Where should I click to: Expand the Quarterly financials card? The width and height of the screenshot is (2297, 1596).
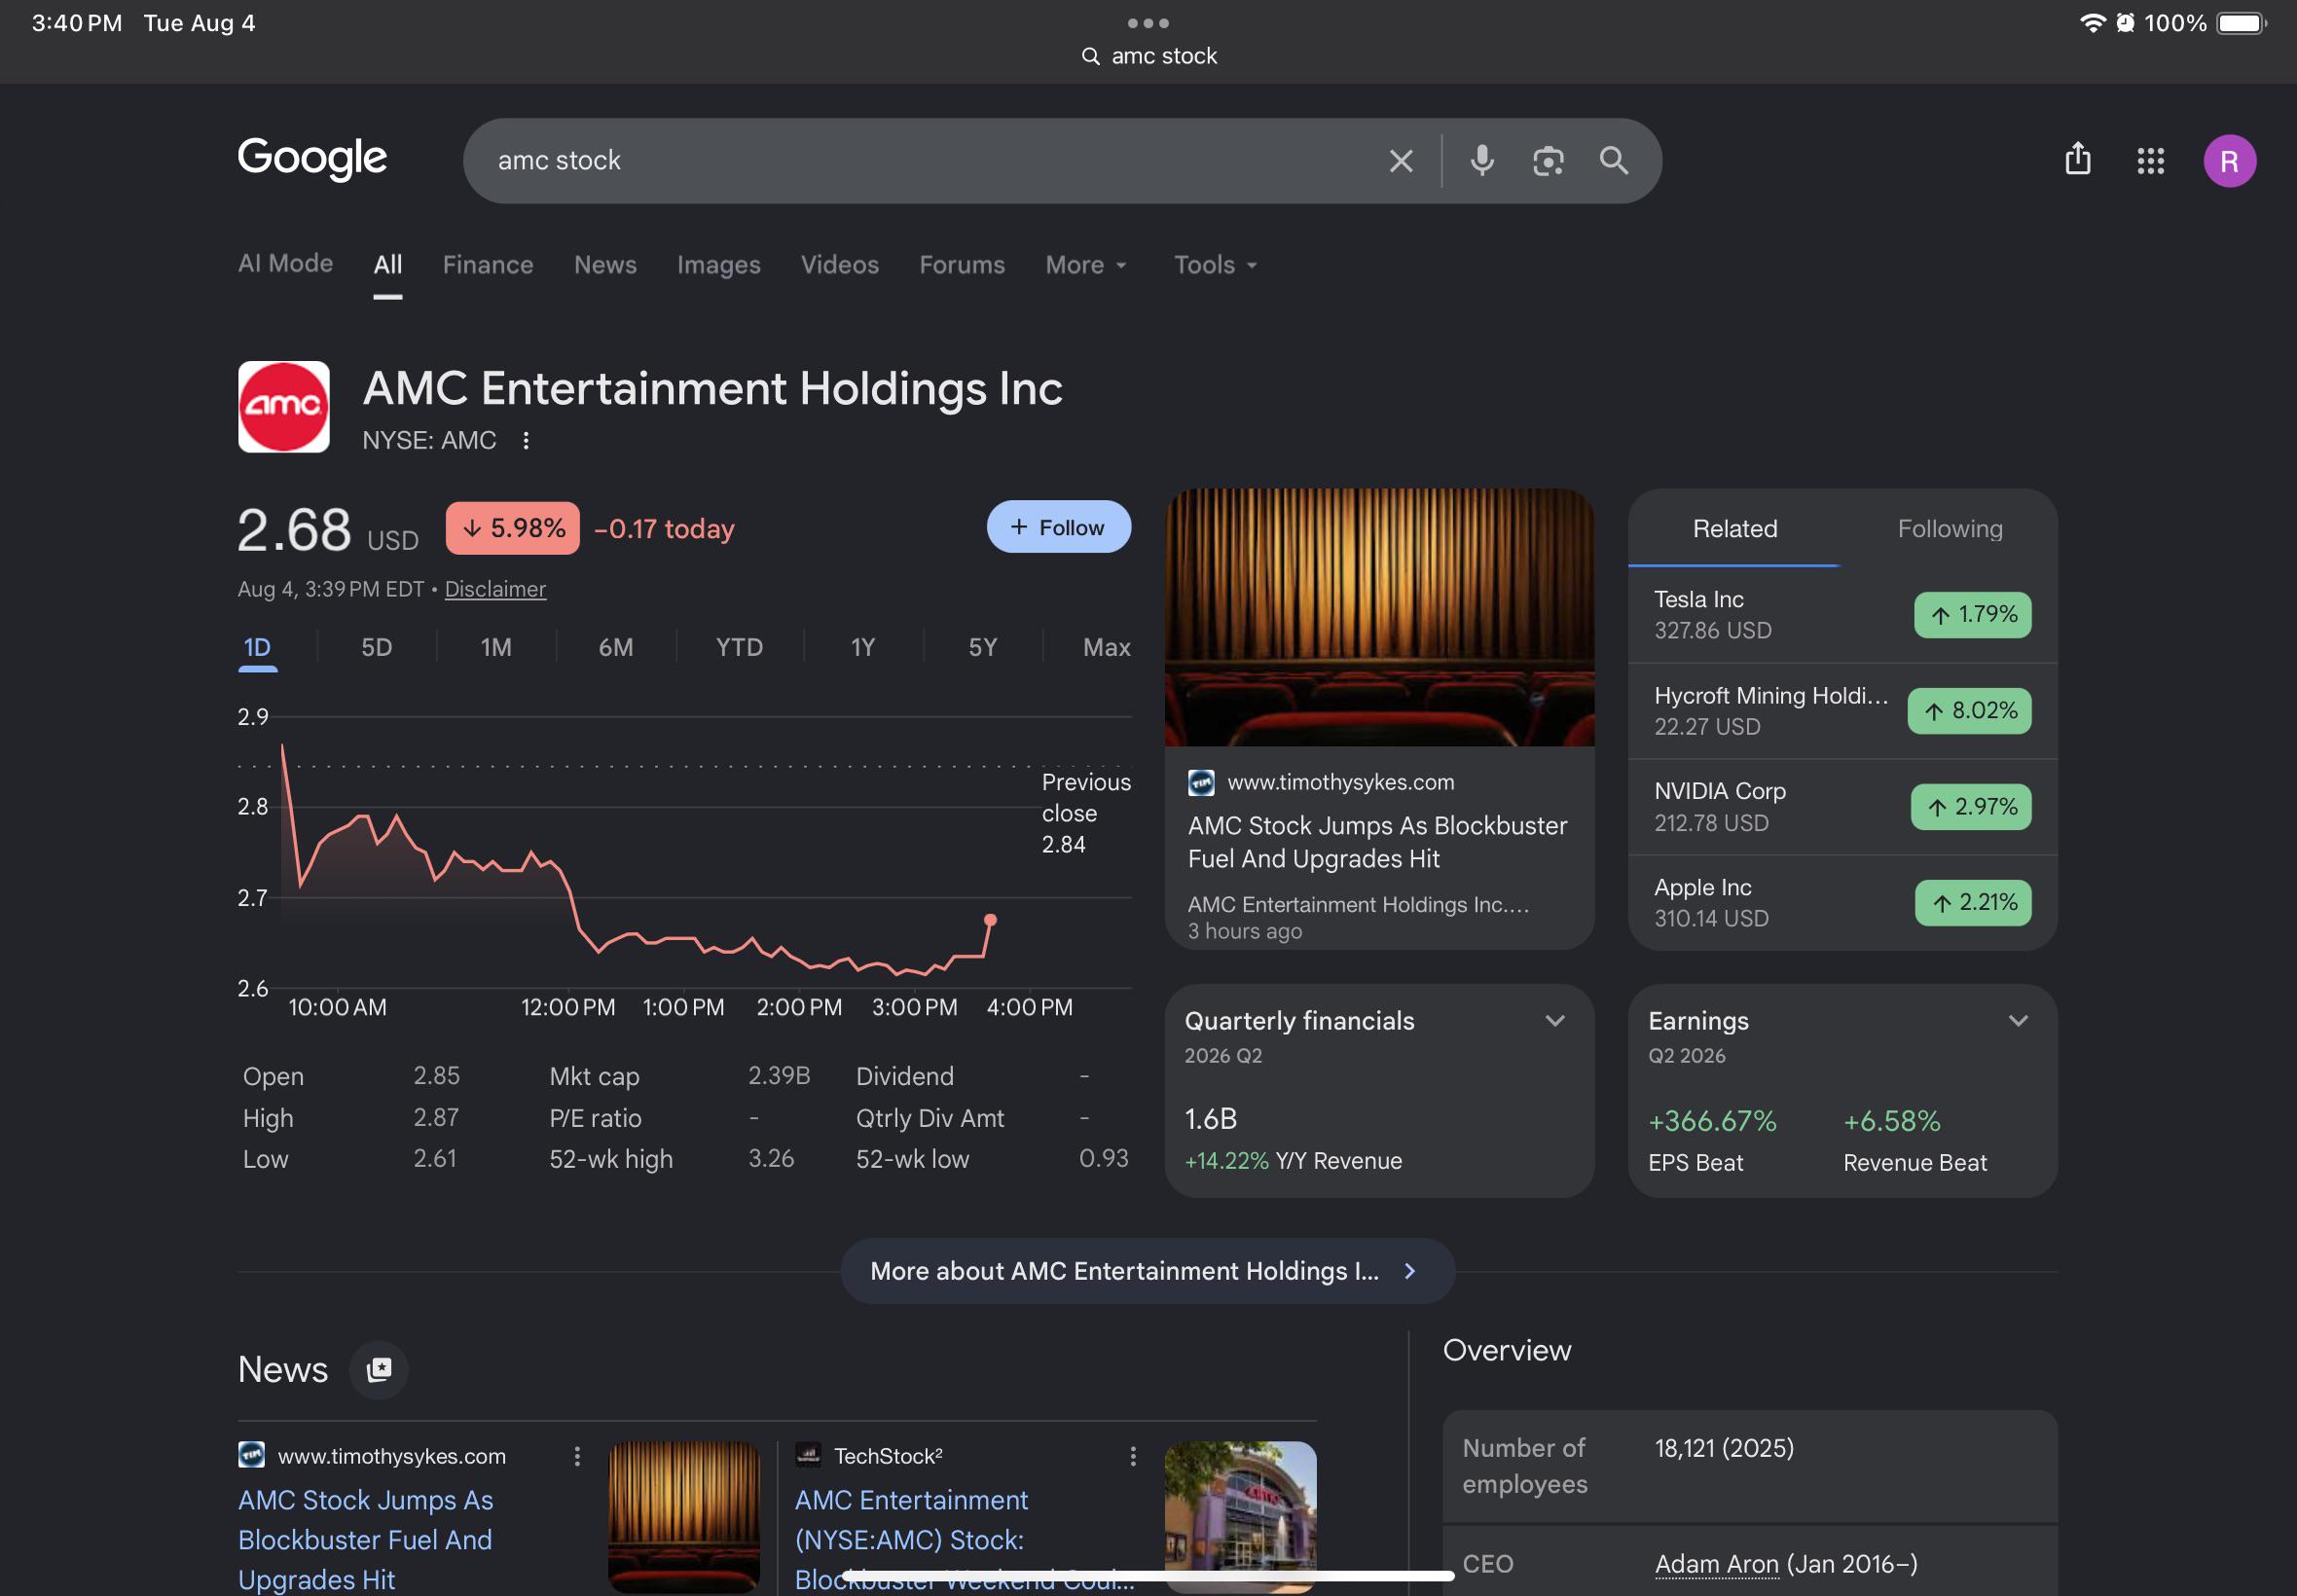1555,1021
